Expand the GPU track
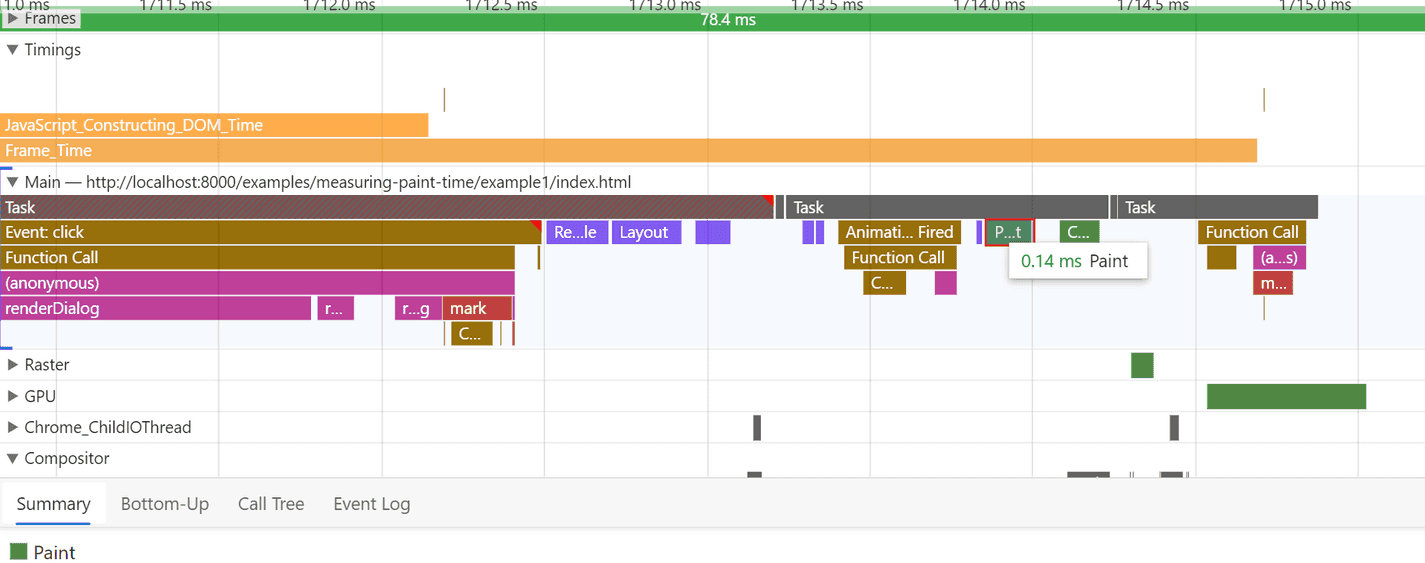 point(13,396)
